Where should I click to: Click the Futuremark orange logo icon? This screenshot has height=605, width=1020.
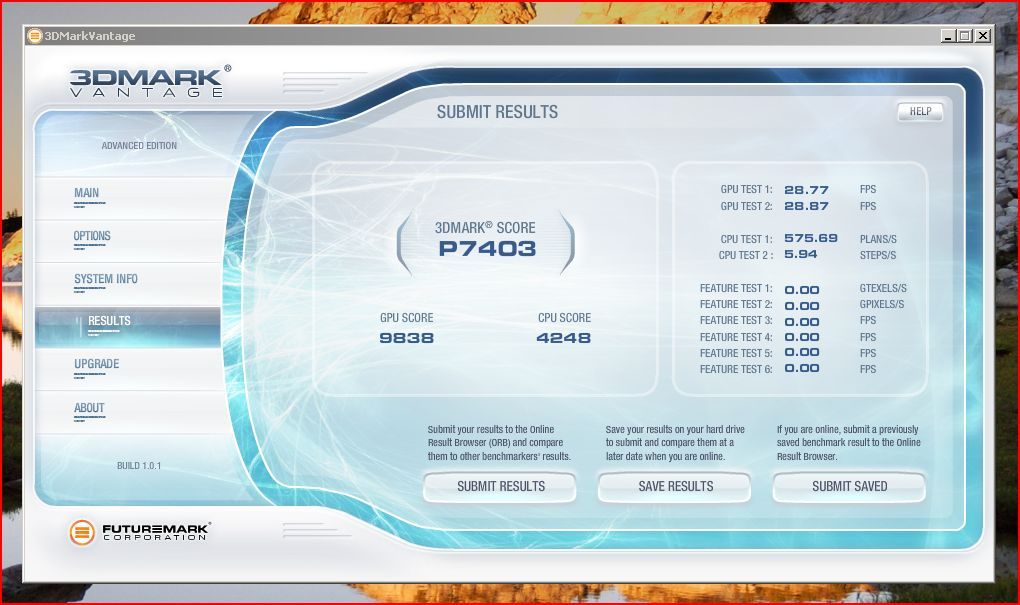(82, 532)
